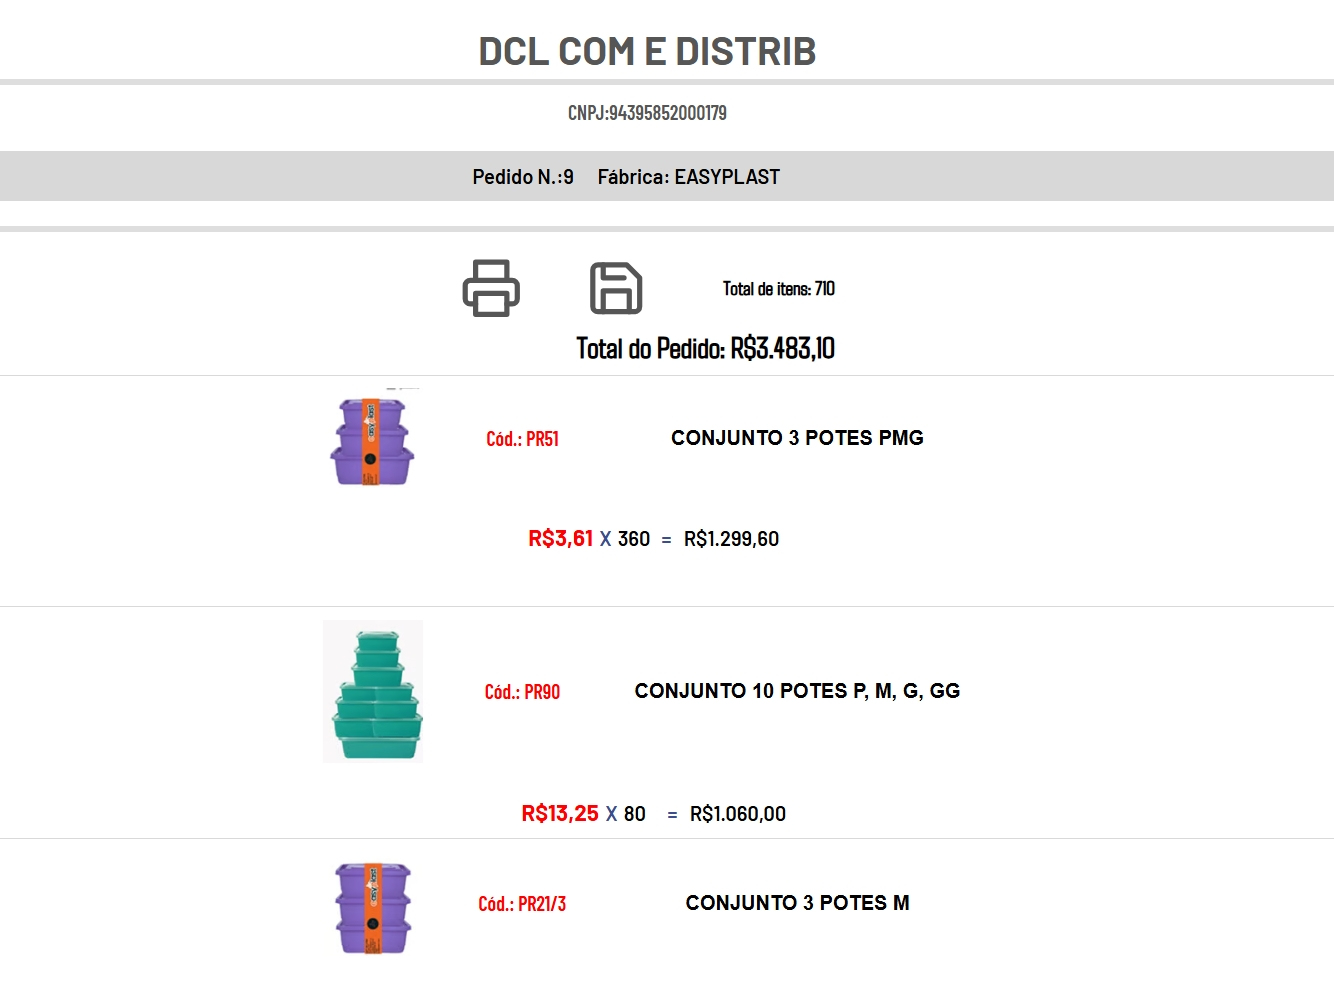Open purple PR21/3 pots product image

[373, 907]
